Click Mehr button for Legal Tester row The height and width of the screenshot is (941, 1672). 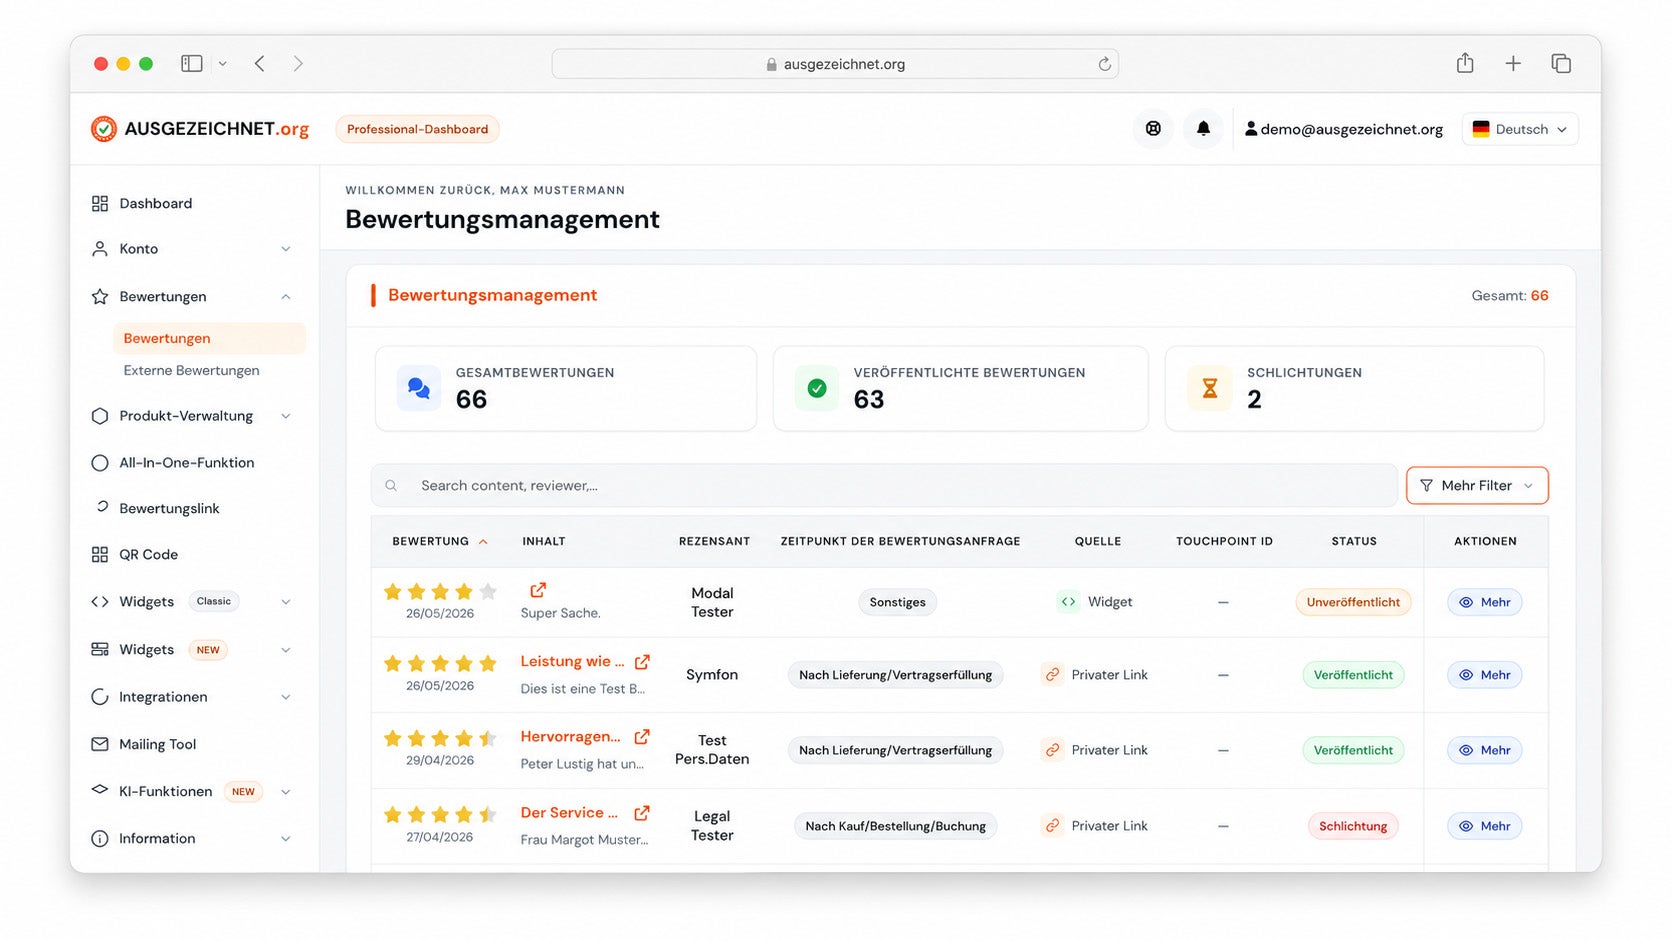click(x=1484, y=826)
